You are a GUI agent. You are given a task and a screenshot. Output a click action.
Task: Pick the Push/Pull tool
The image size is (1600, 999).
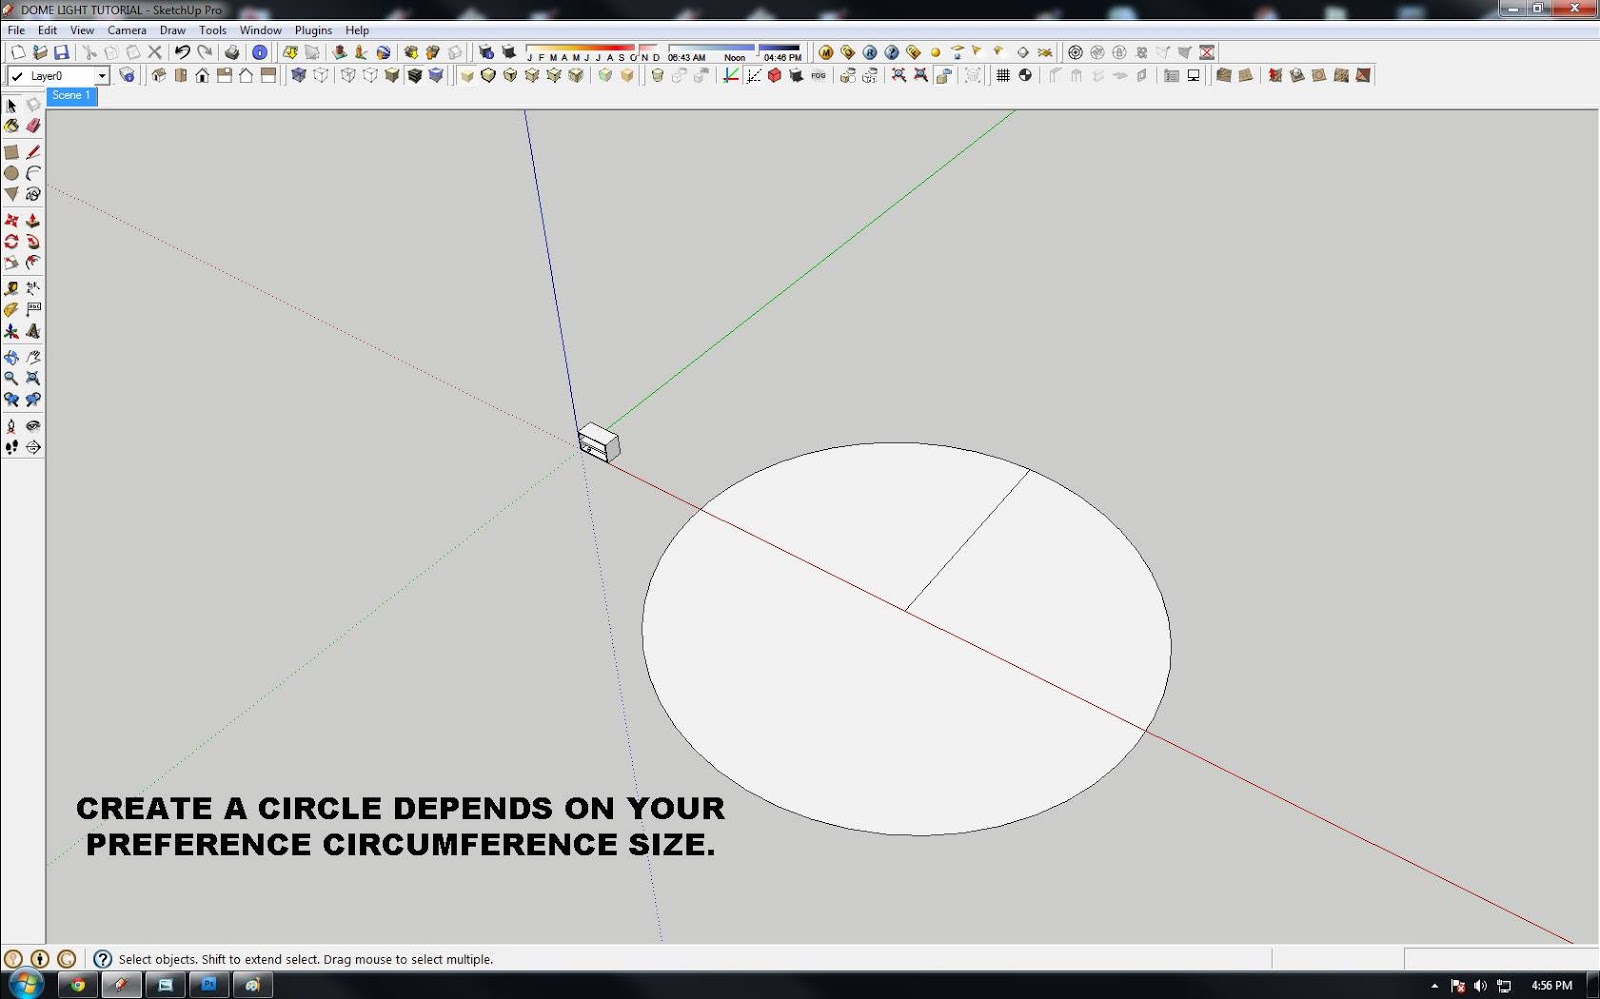point(33,221)
